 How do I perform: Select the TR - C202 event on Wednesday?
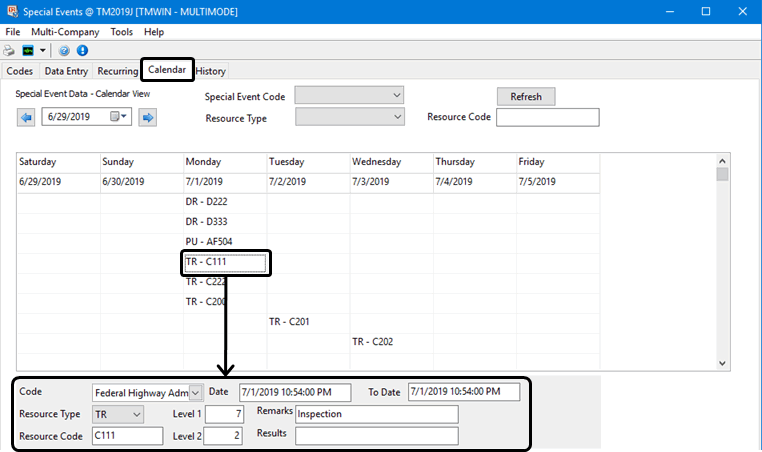(372, 342)
